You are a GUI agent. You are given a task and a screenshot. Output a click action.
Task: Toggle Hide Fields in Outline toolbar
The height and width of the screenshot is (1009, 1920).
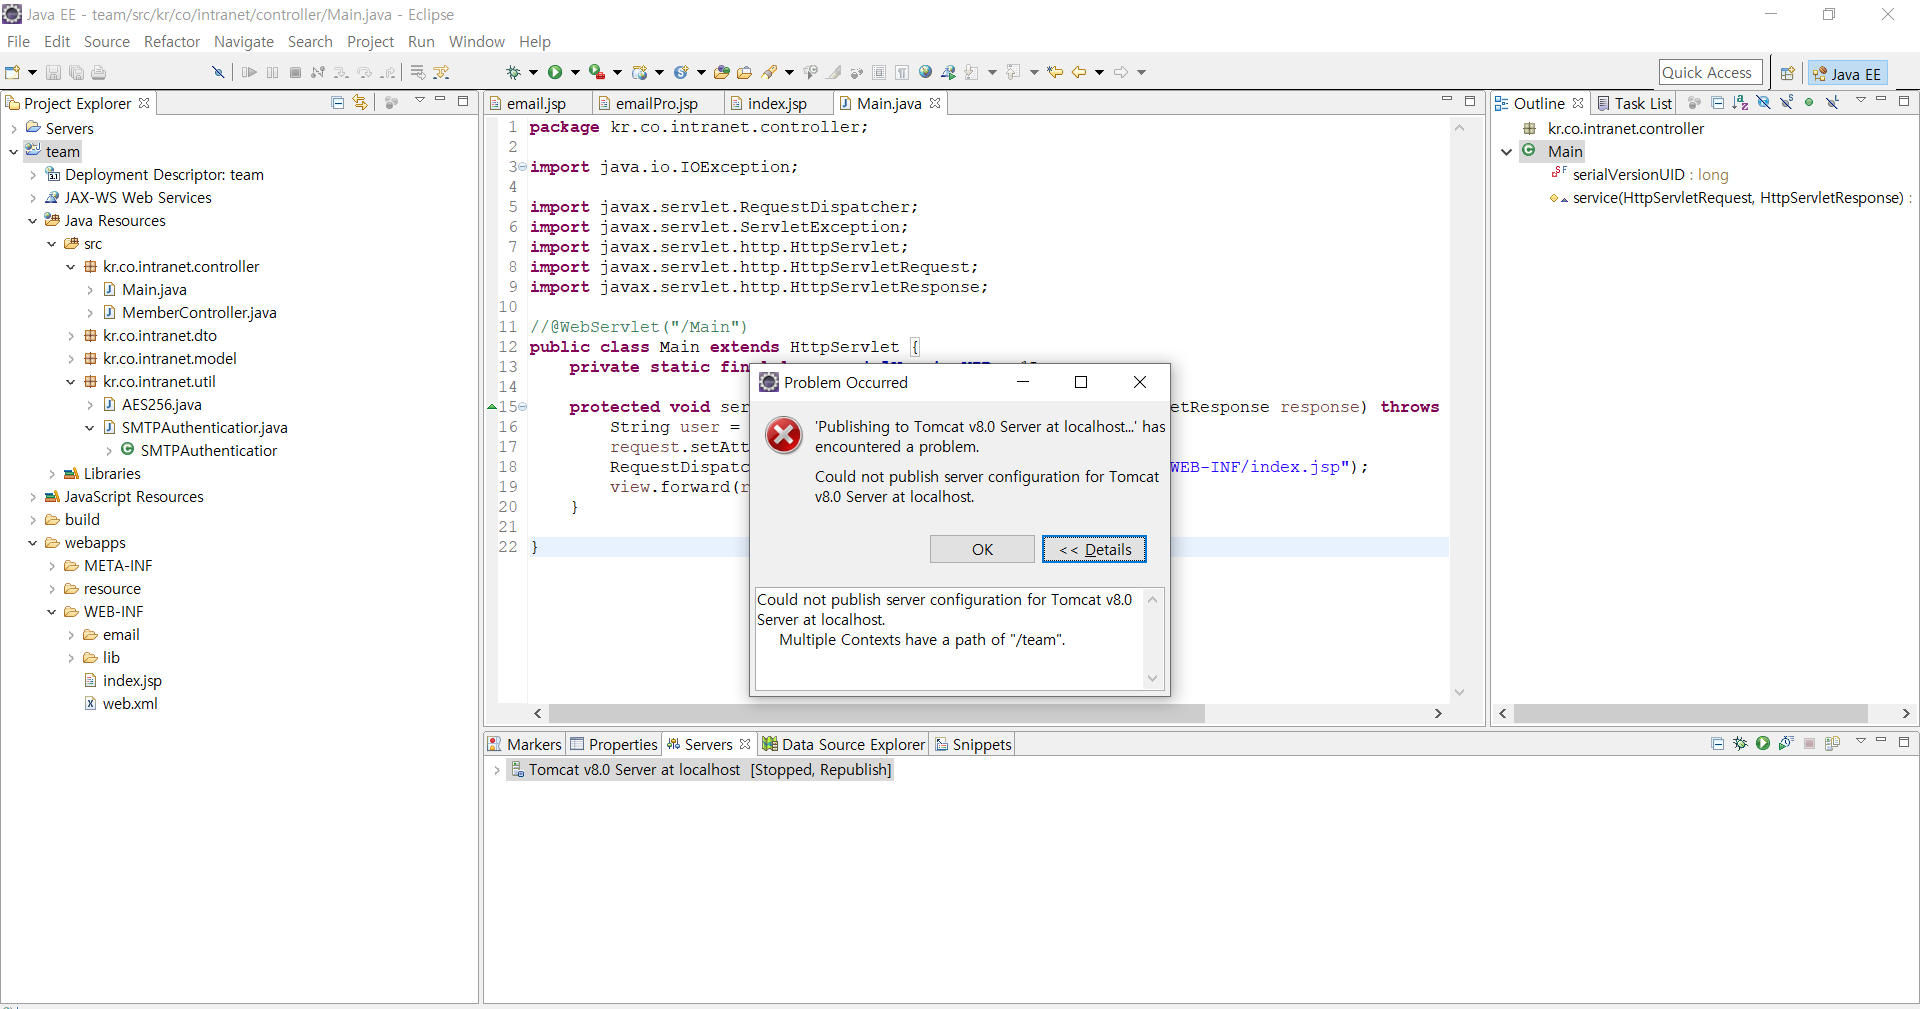[1763, 102]
